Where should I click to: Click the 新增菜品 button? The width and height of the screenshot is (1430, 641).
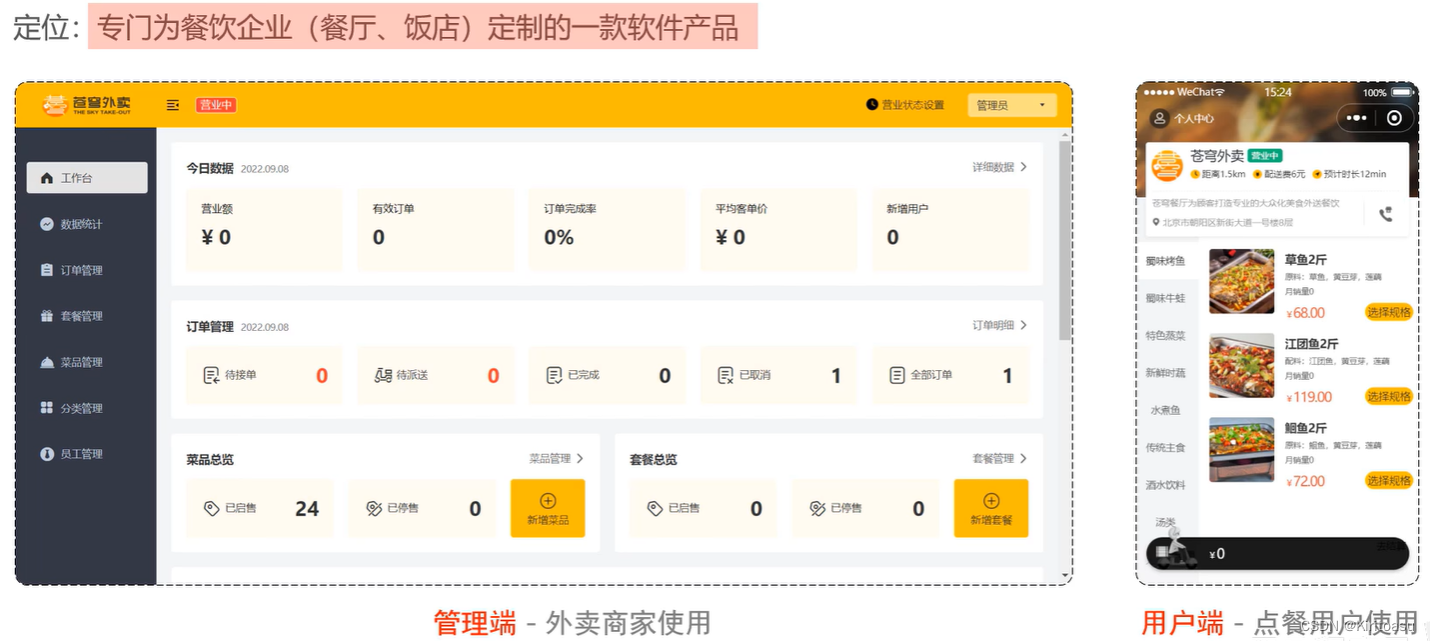(548, 508)
